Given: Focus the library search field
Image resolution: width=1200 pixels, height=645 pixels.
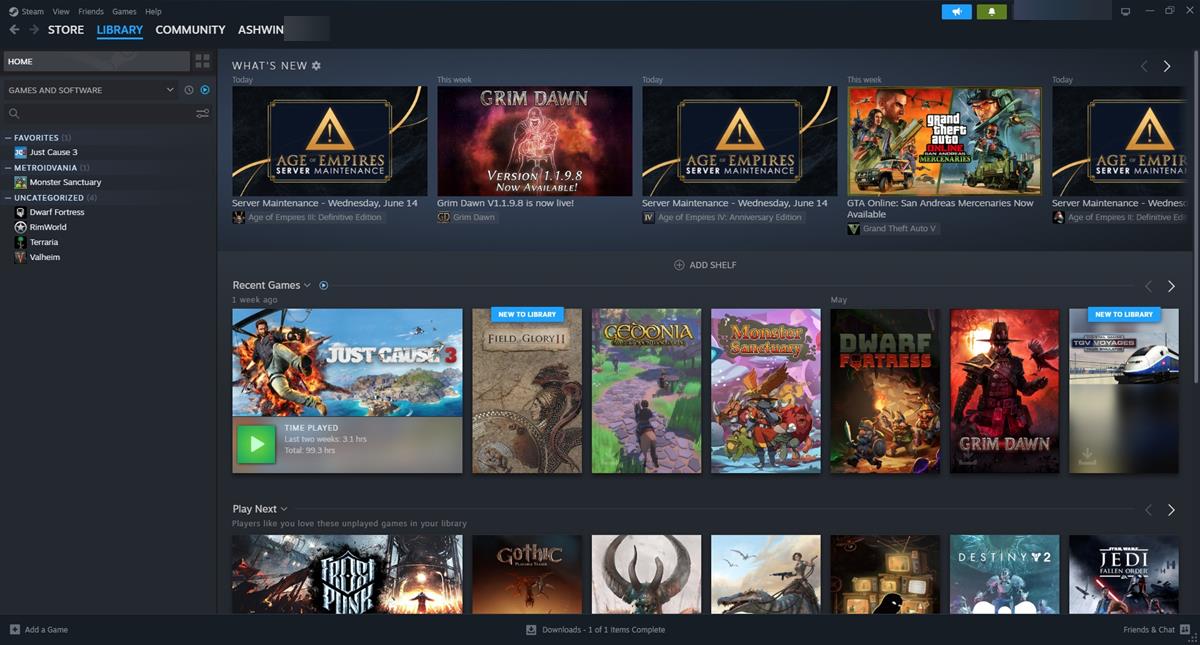Looking at the screenshot, I should tap(98, 113).
